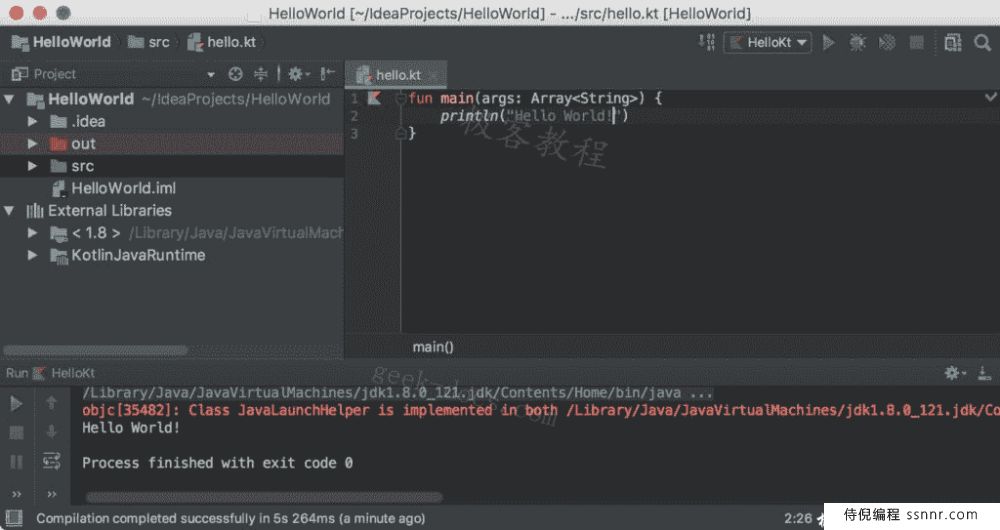
Task: Select KotlinJavaRuntime label in tree
Action: 138,255
